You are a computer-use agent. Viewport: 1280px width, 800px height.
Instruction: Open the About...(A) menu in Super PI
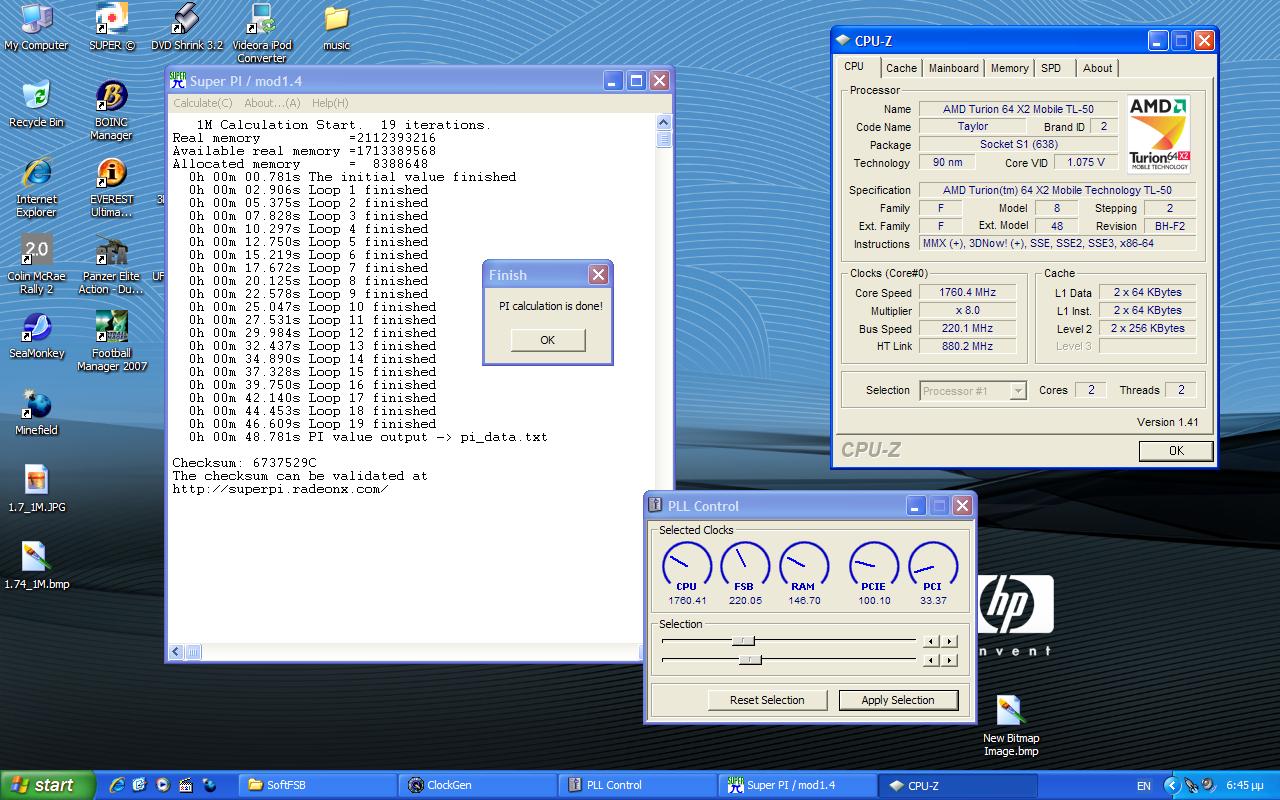[272, 103]
